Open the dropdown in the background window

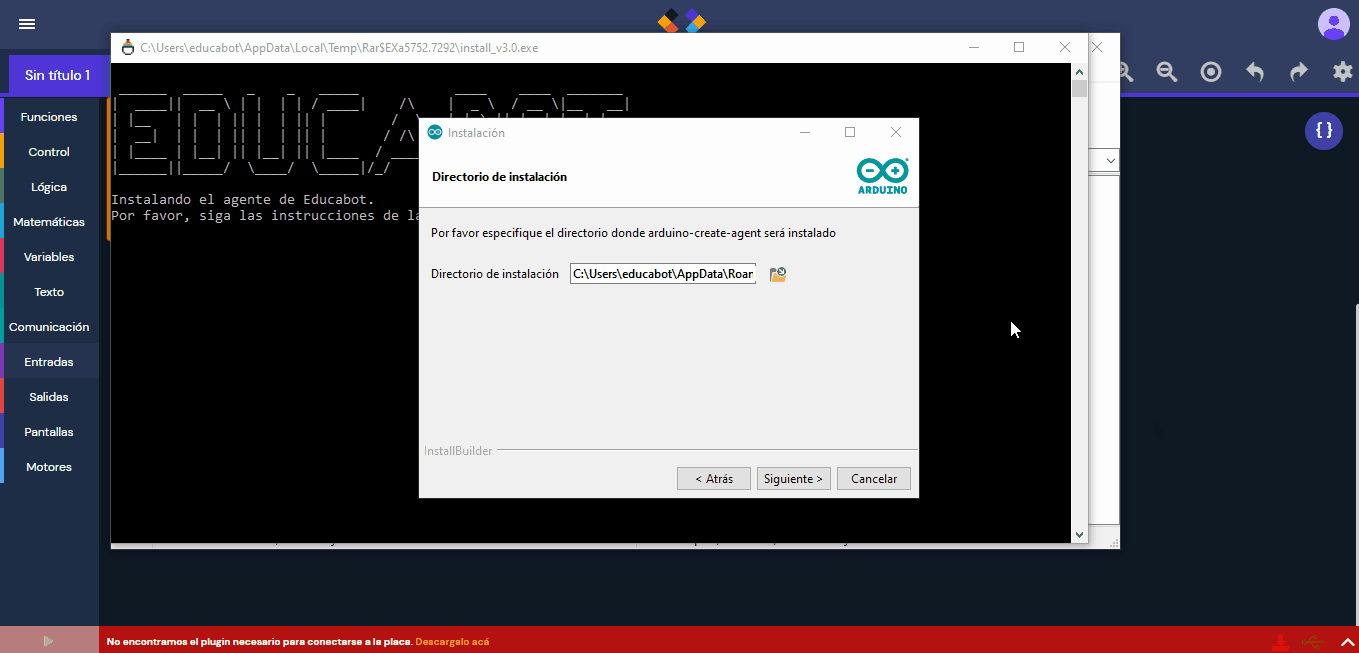1110,160
